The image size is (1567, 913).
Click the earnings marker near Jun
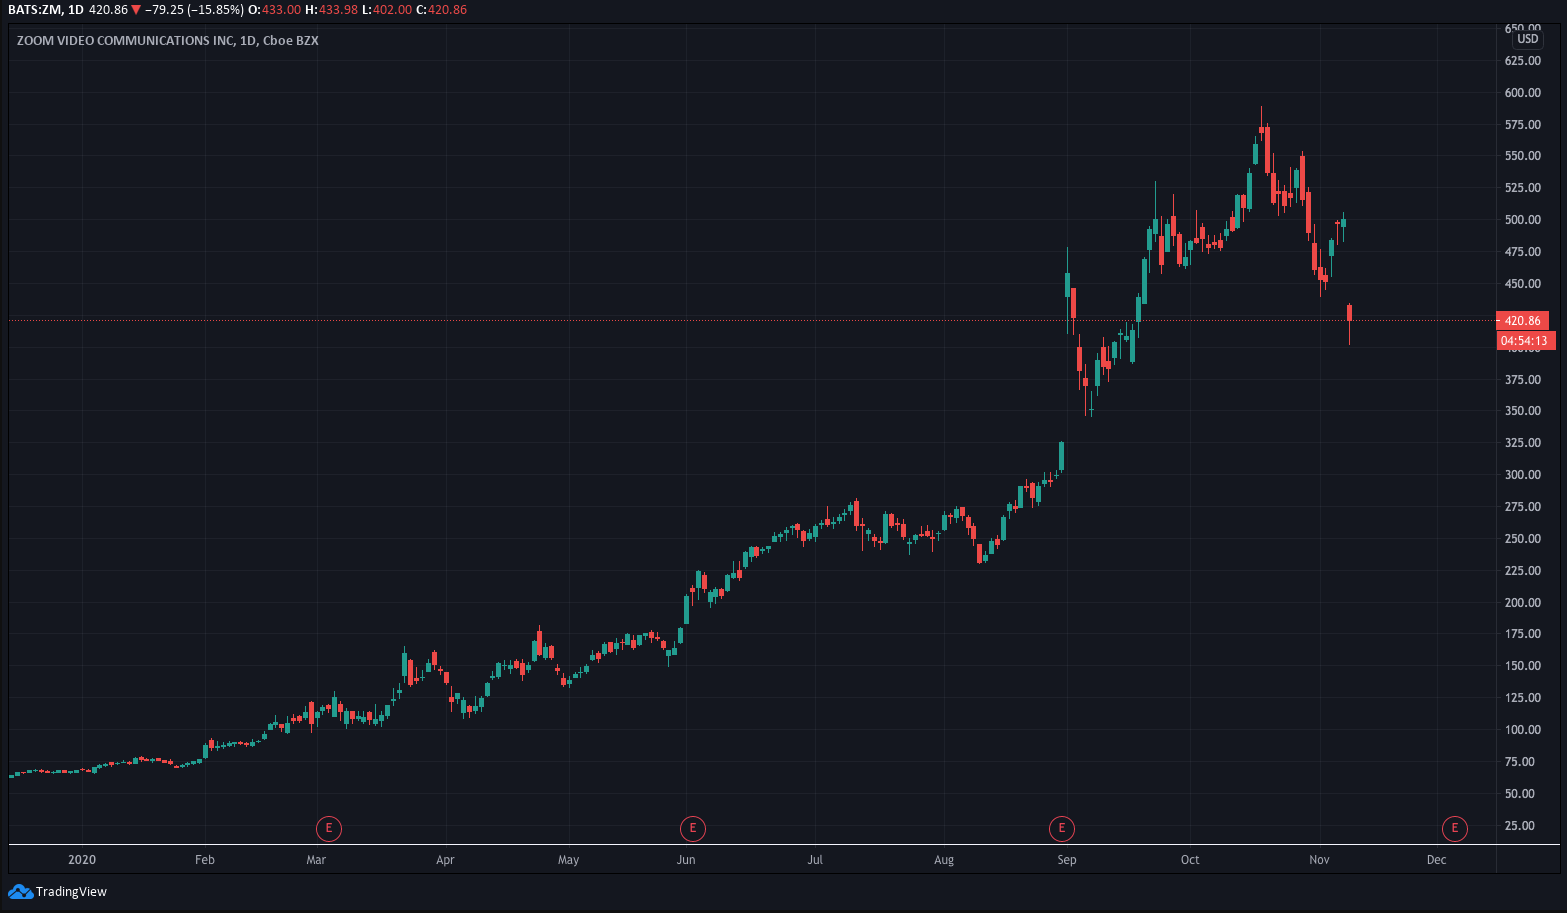(x=692, y=828)
